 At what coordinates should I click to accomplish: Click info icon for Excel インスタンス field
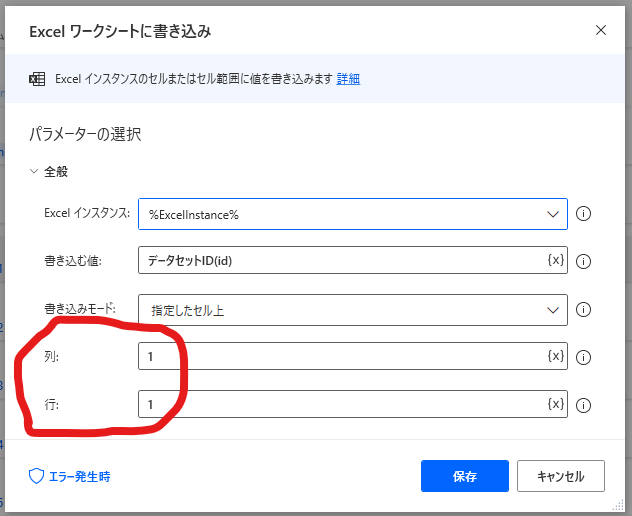coord(583,214)
